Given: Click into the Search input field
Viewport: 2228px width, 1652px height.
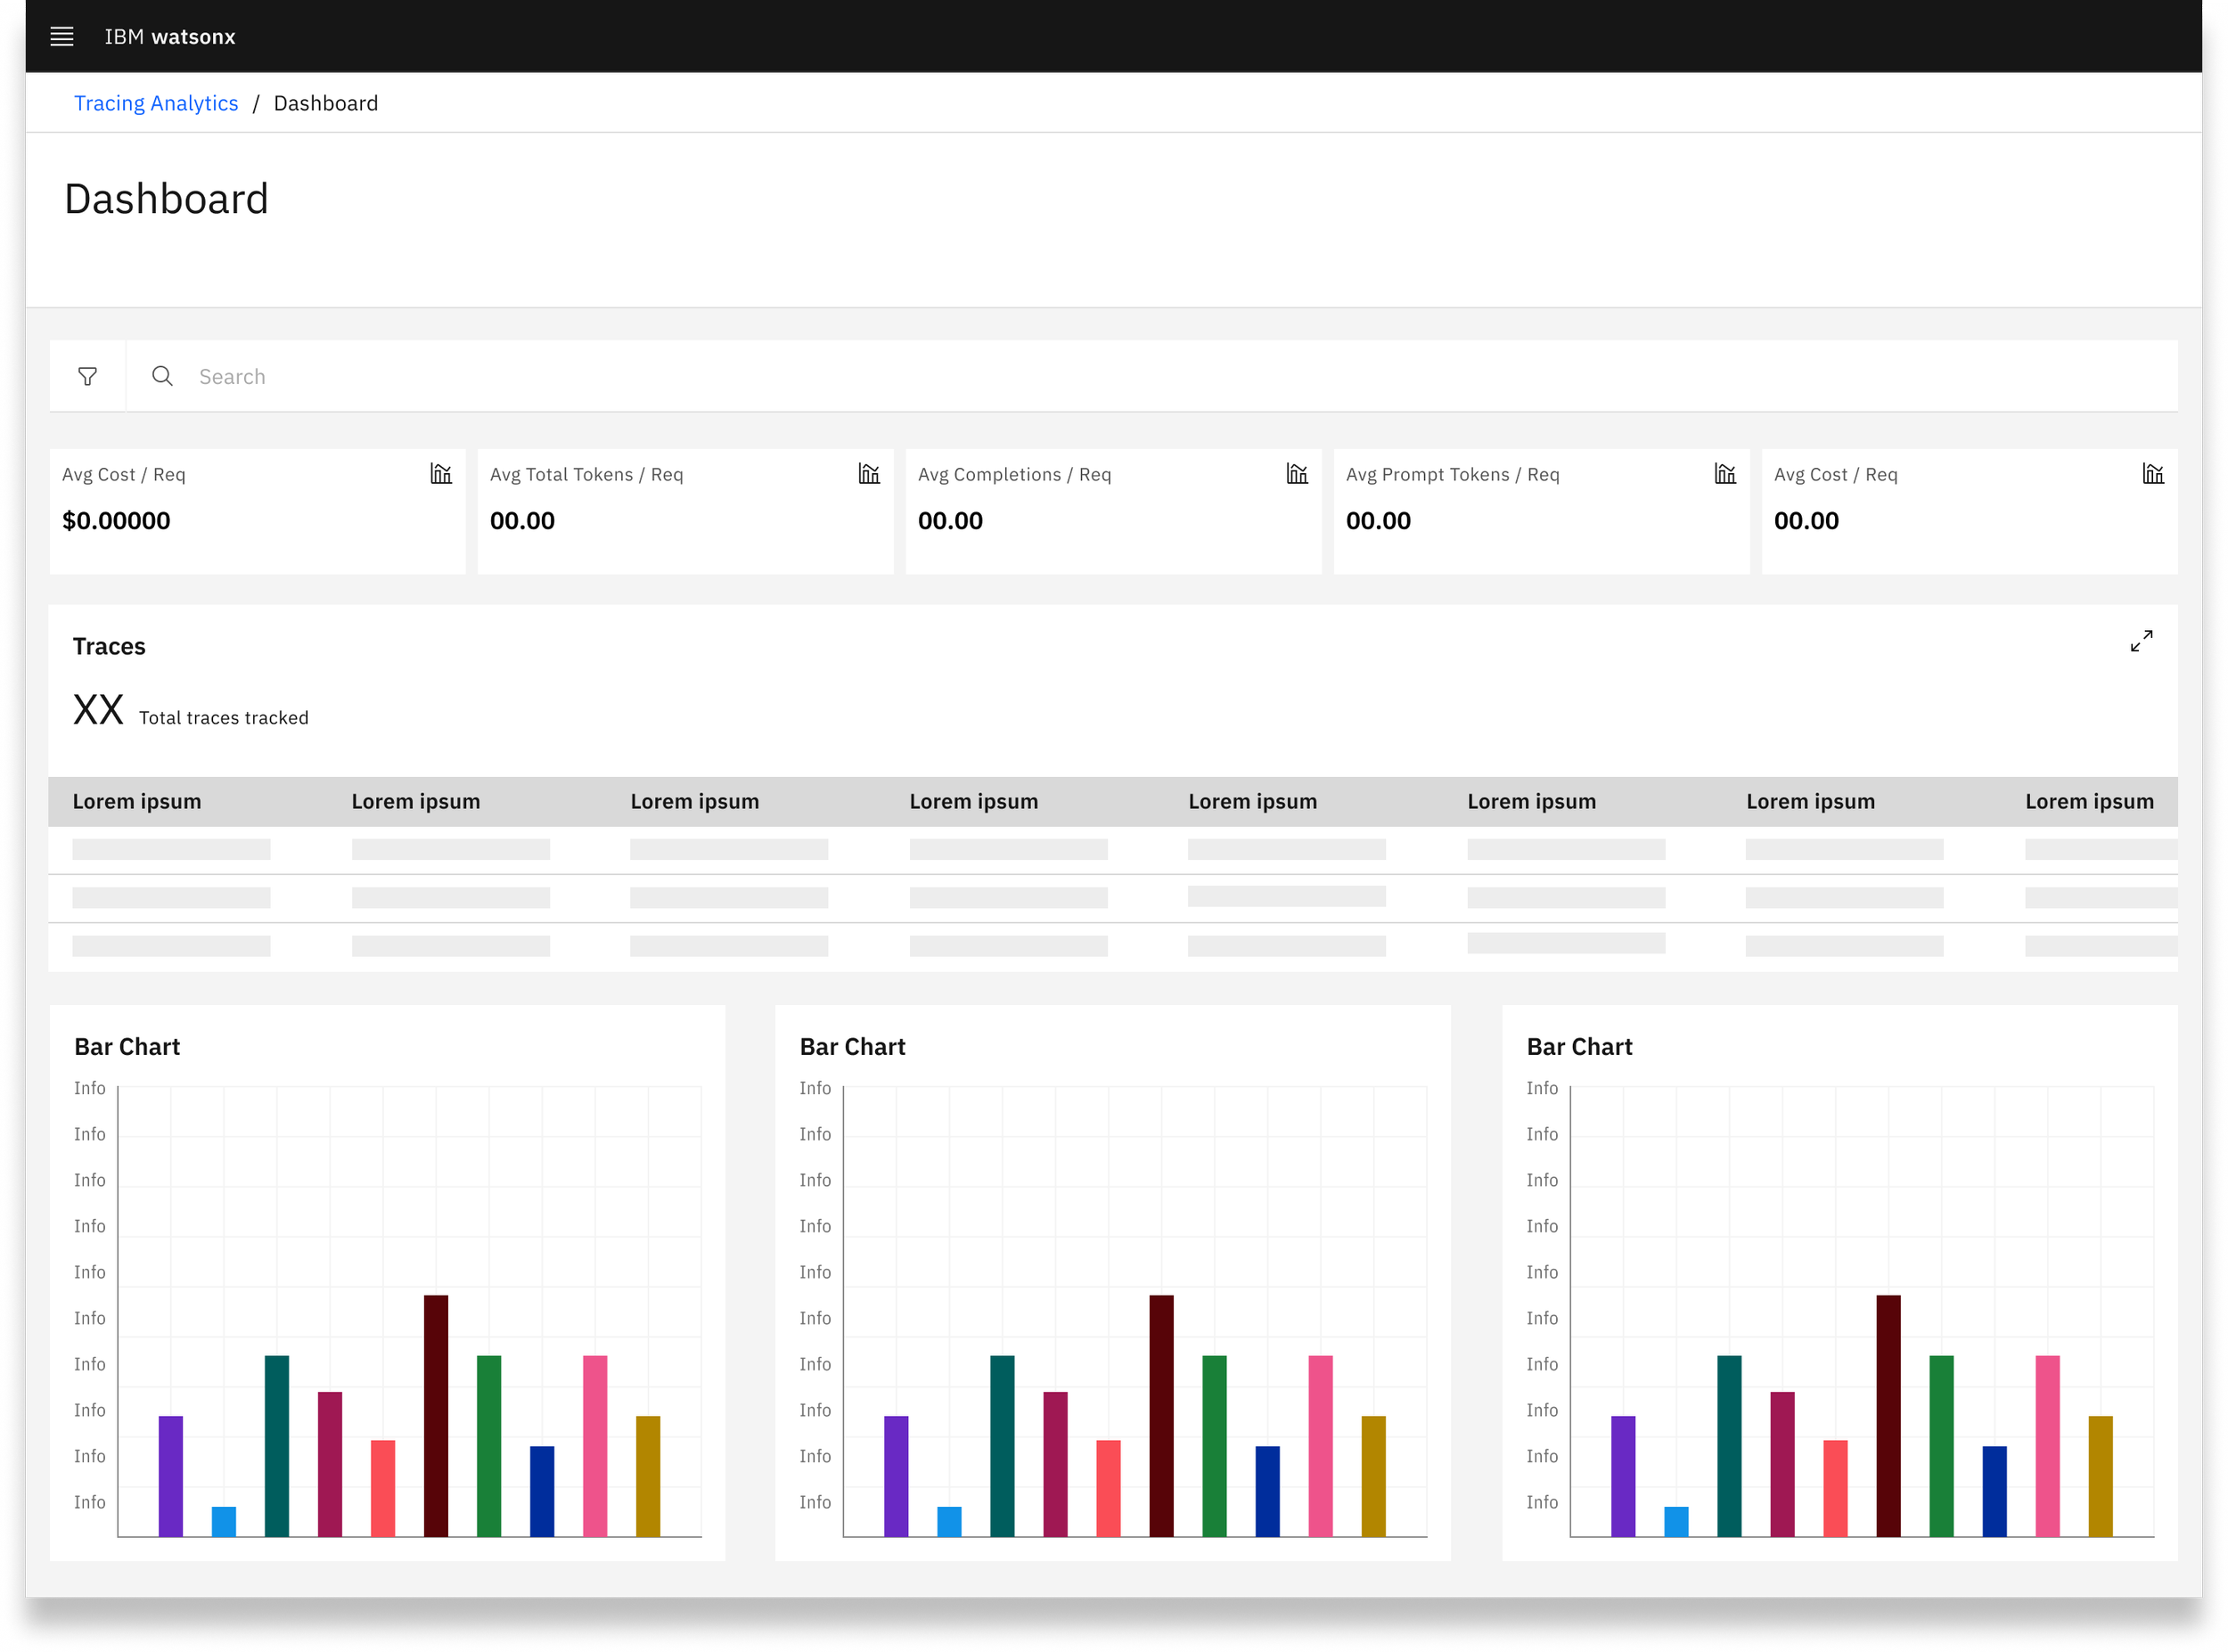Looking at the screenshot, I should (x=1180, y=377).
